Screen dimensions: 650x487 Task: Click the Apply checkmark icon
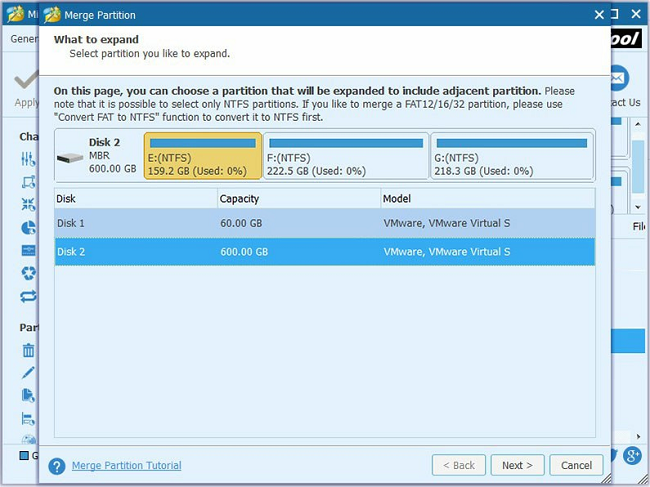pos(24,80)
